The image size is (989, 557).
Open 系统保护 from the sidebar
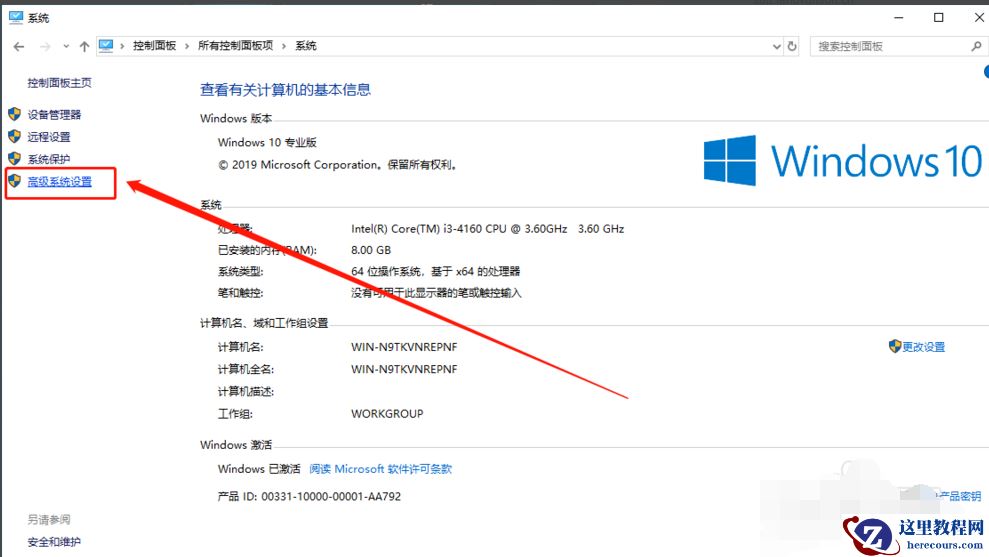tap(49, 159)
